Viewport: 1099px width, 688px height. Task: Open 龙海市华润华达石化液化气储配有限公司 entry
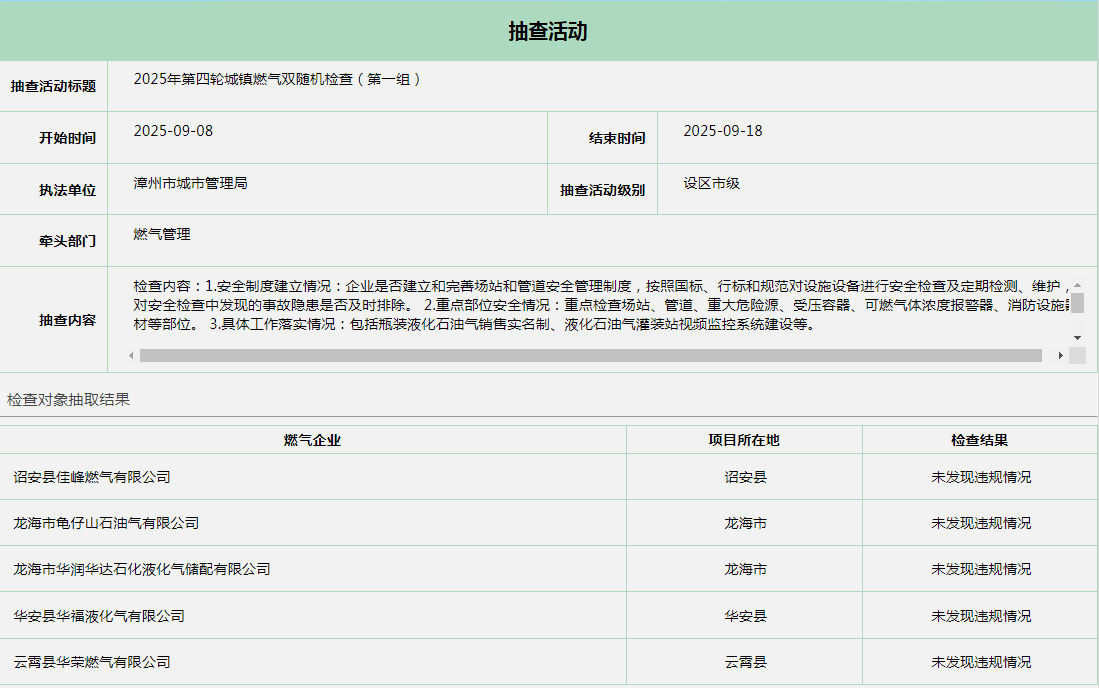[x=142, y=569]
